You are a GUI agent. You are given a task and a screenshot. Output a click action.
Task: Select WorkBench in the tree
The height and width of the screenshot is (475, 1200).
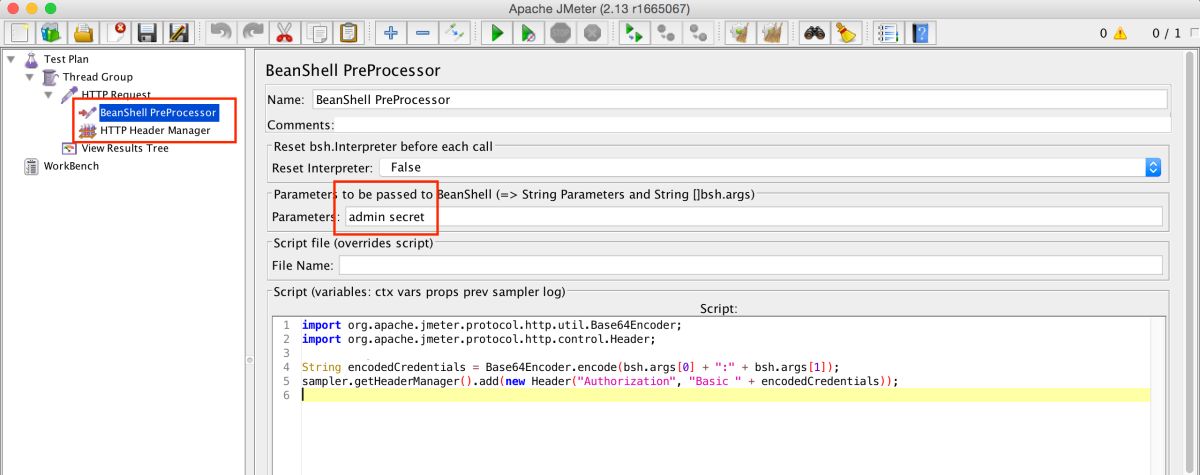(x=71, y=167)
